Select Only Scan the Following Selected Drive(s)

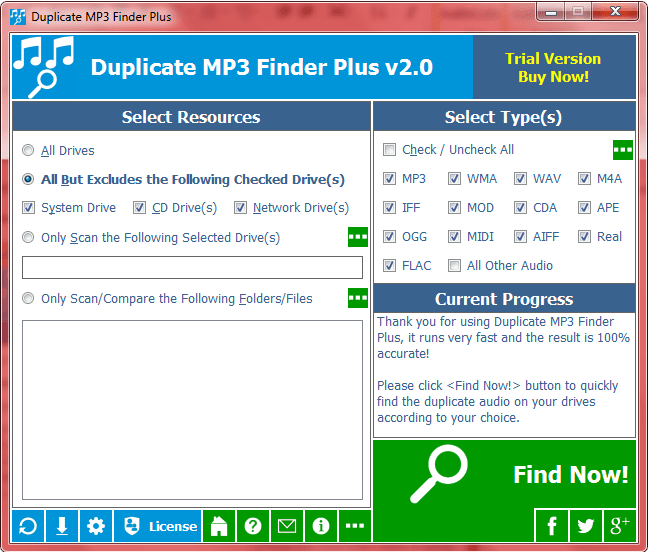pyautogui.click(x=28, y=237)
